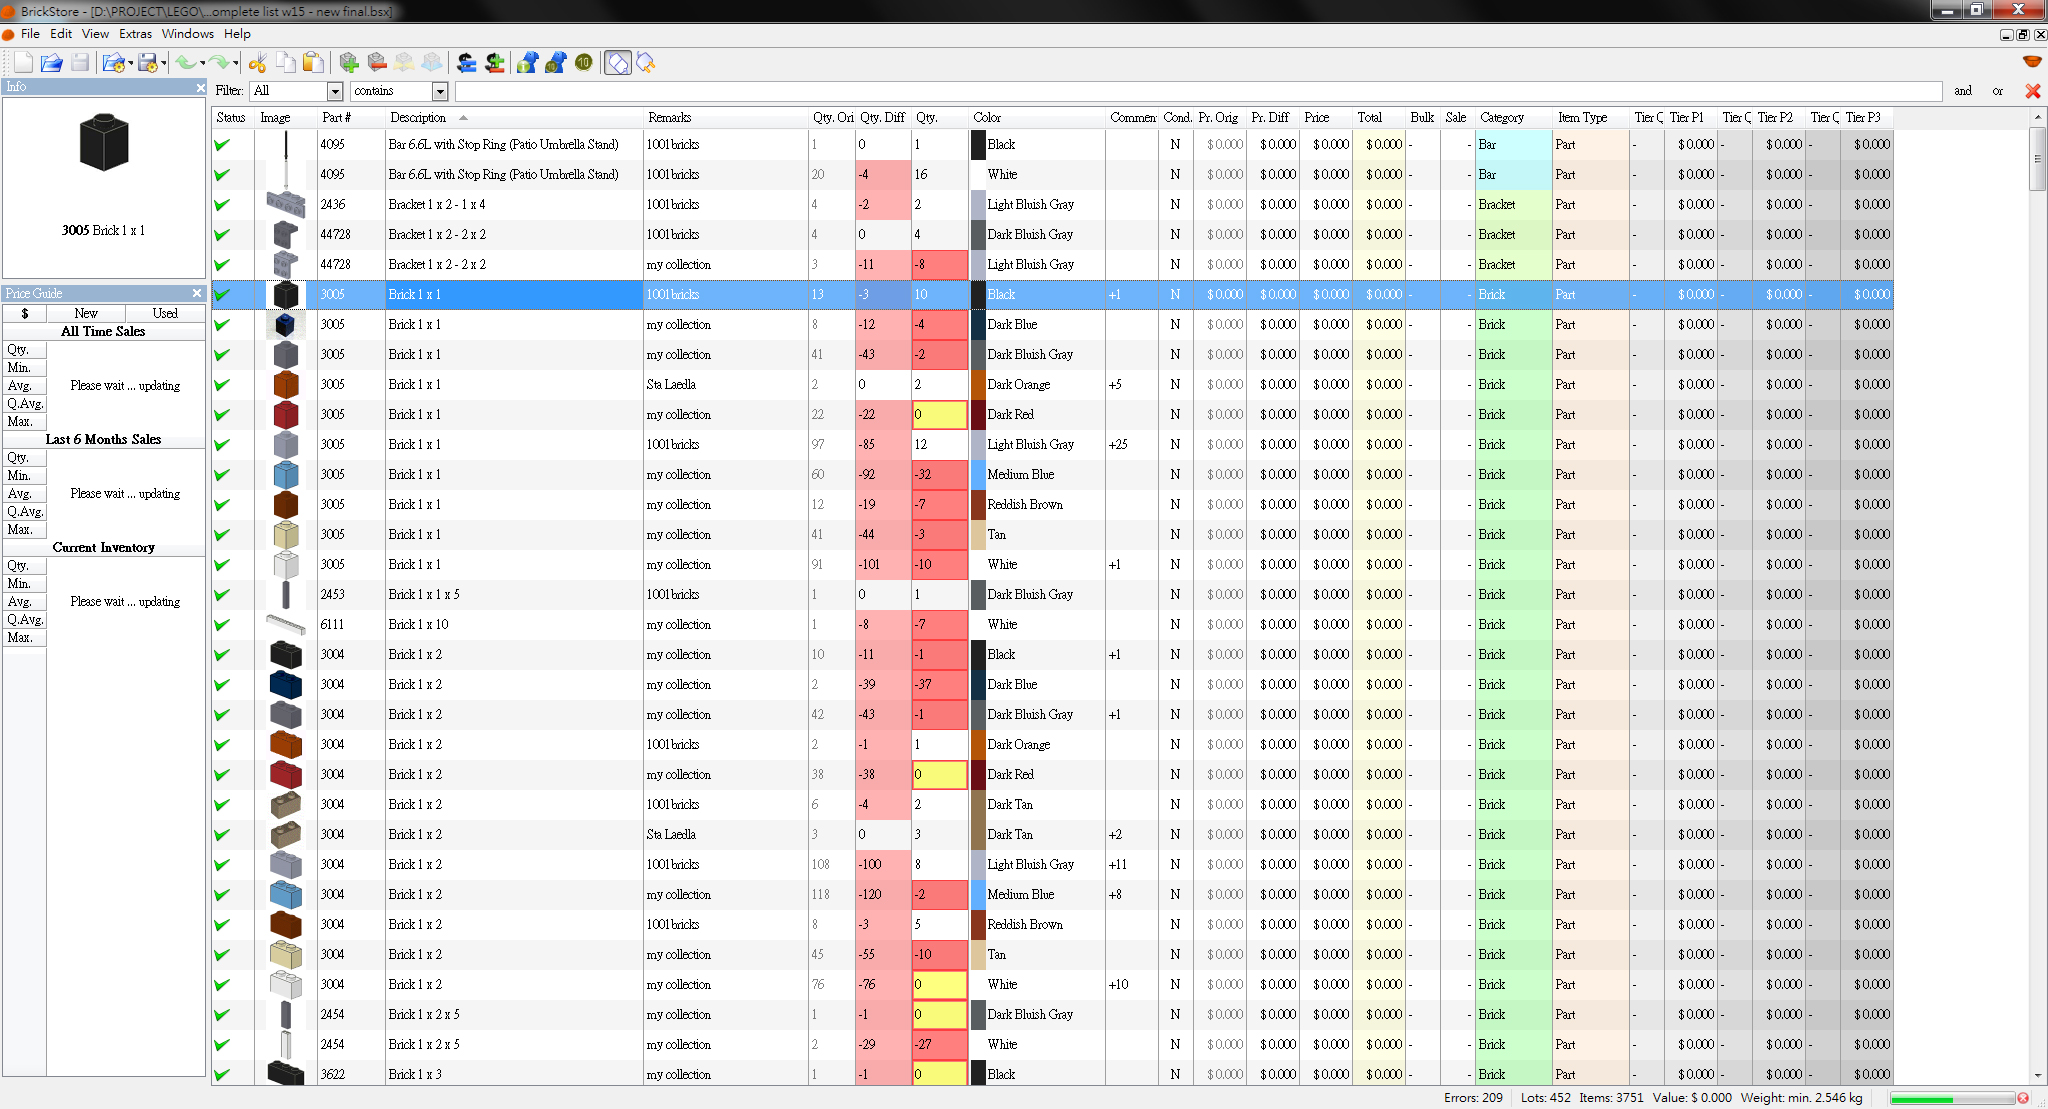Click the Open File folder icon
Viewport: 2048px width, 1109px height.
pyautogui.click(x=51, y=63)
